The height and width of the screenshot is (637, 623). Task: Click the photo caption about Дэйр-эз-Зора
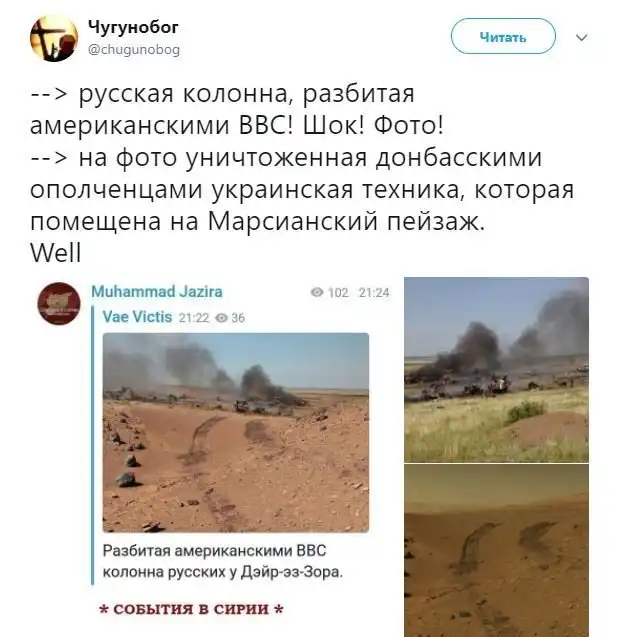(223, 561)
